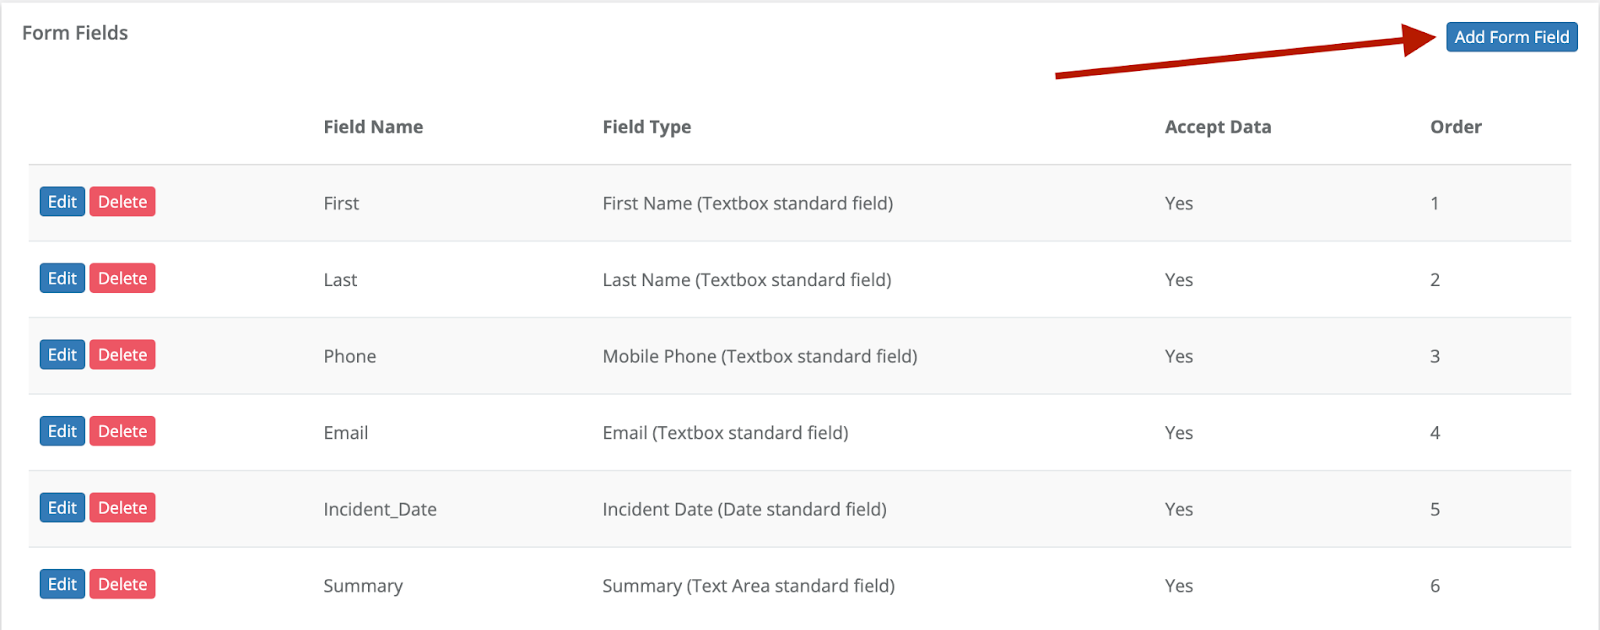The height and width of the screenshot is (630, 1600).
Task: Click the Add Form Field button
Action: tap(1511, 37)
